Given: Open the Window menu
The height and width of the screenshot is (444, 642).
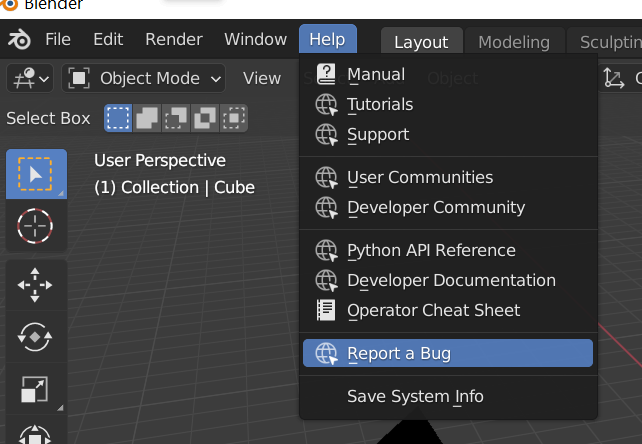Looking at the screenshot, I should coord(255,39).
